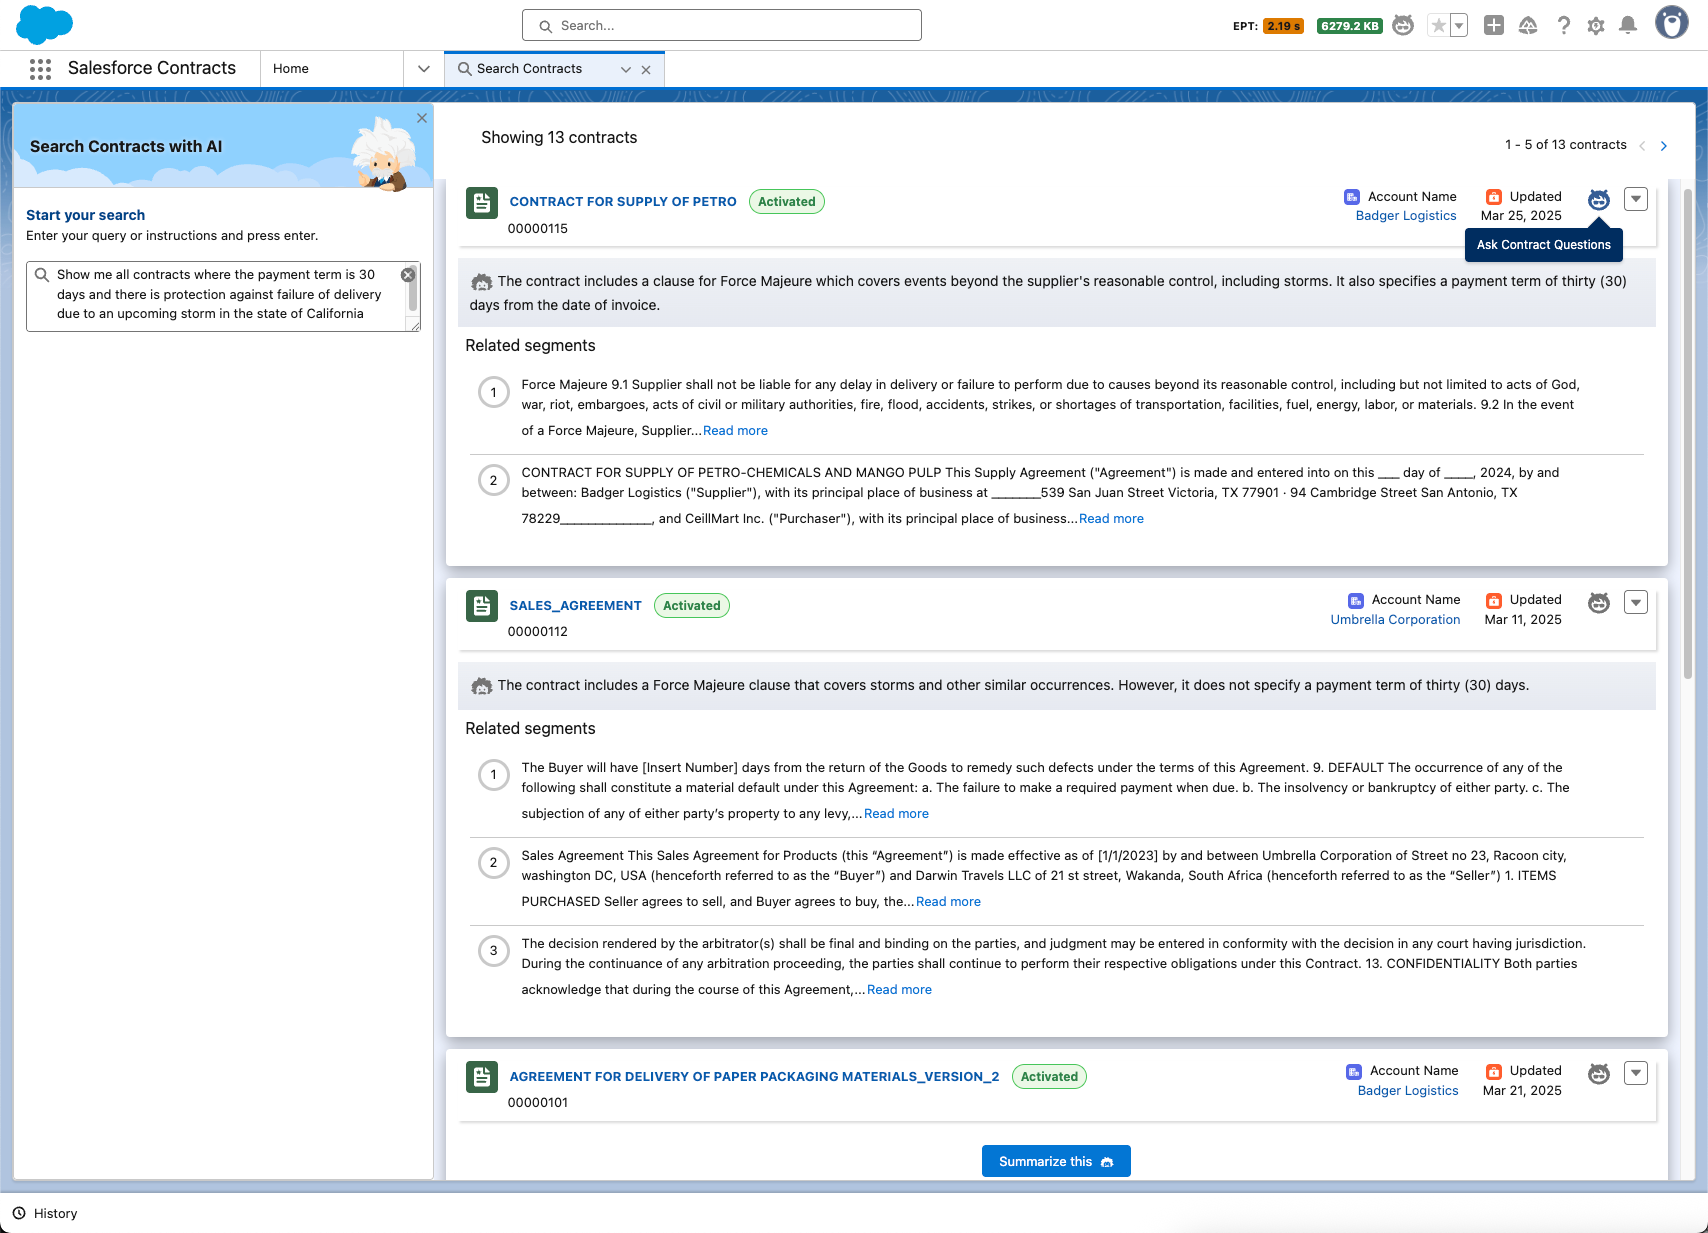Click the global quick-create plus icon
Screen dimensions: 1708x1233
click(1494, 25)
